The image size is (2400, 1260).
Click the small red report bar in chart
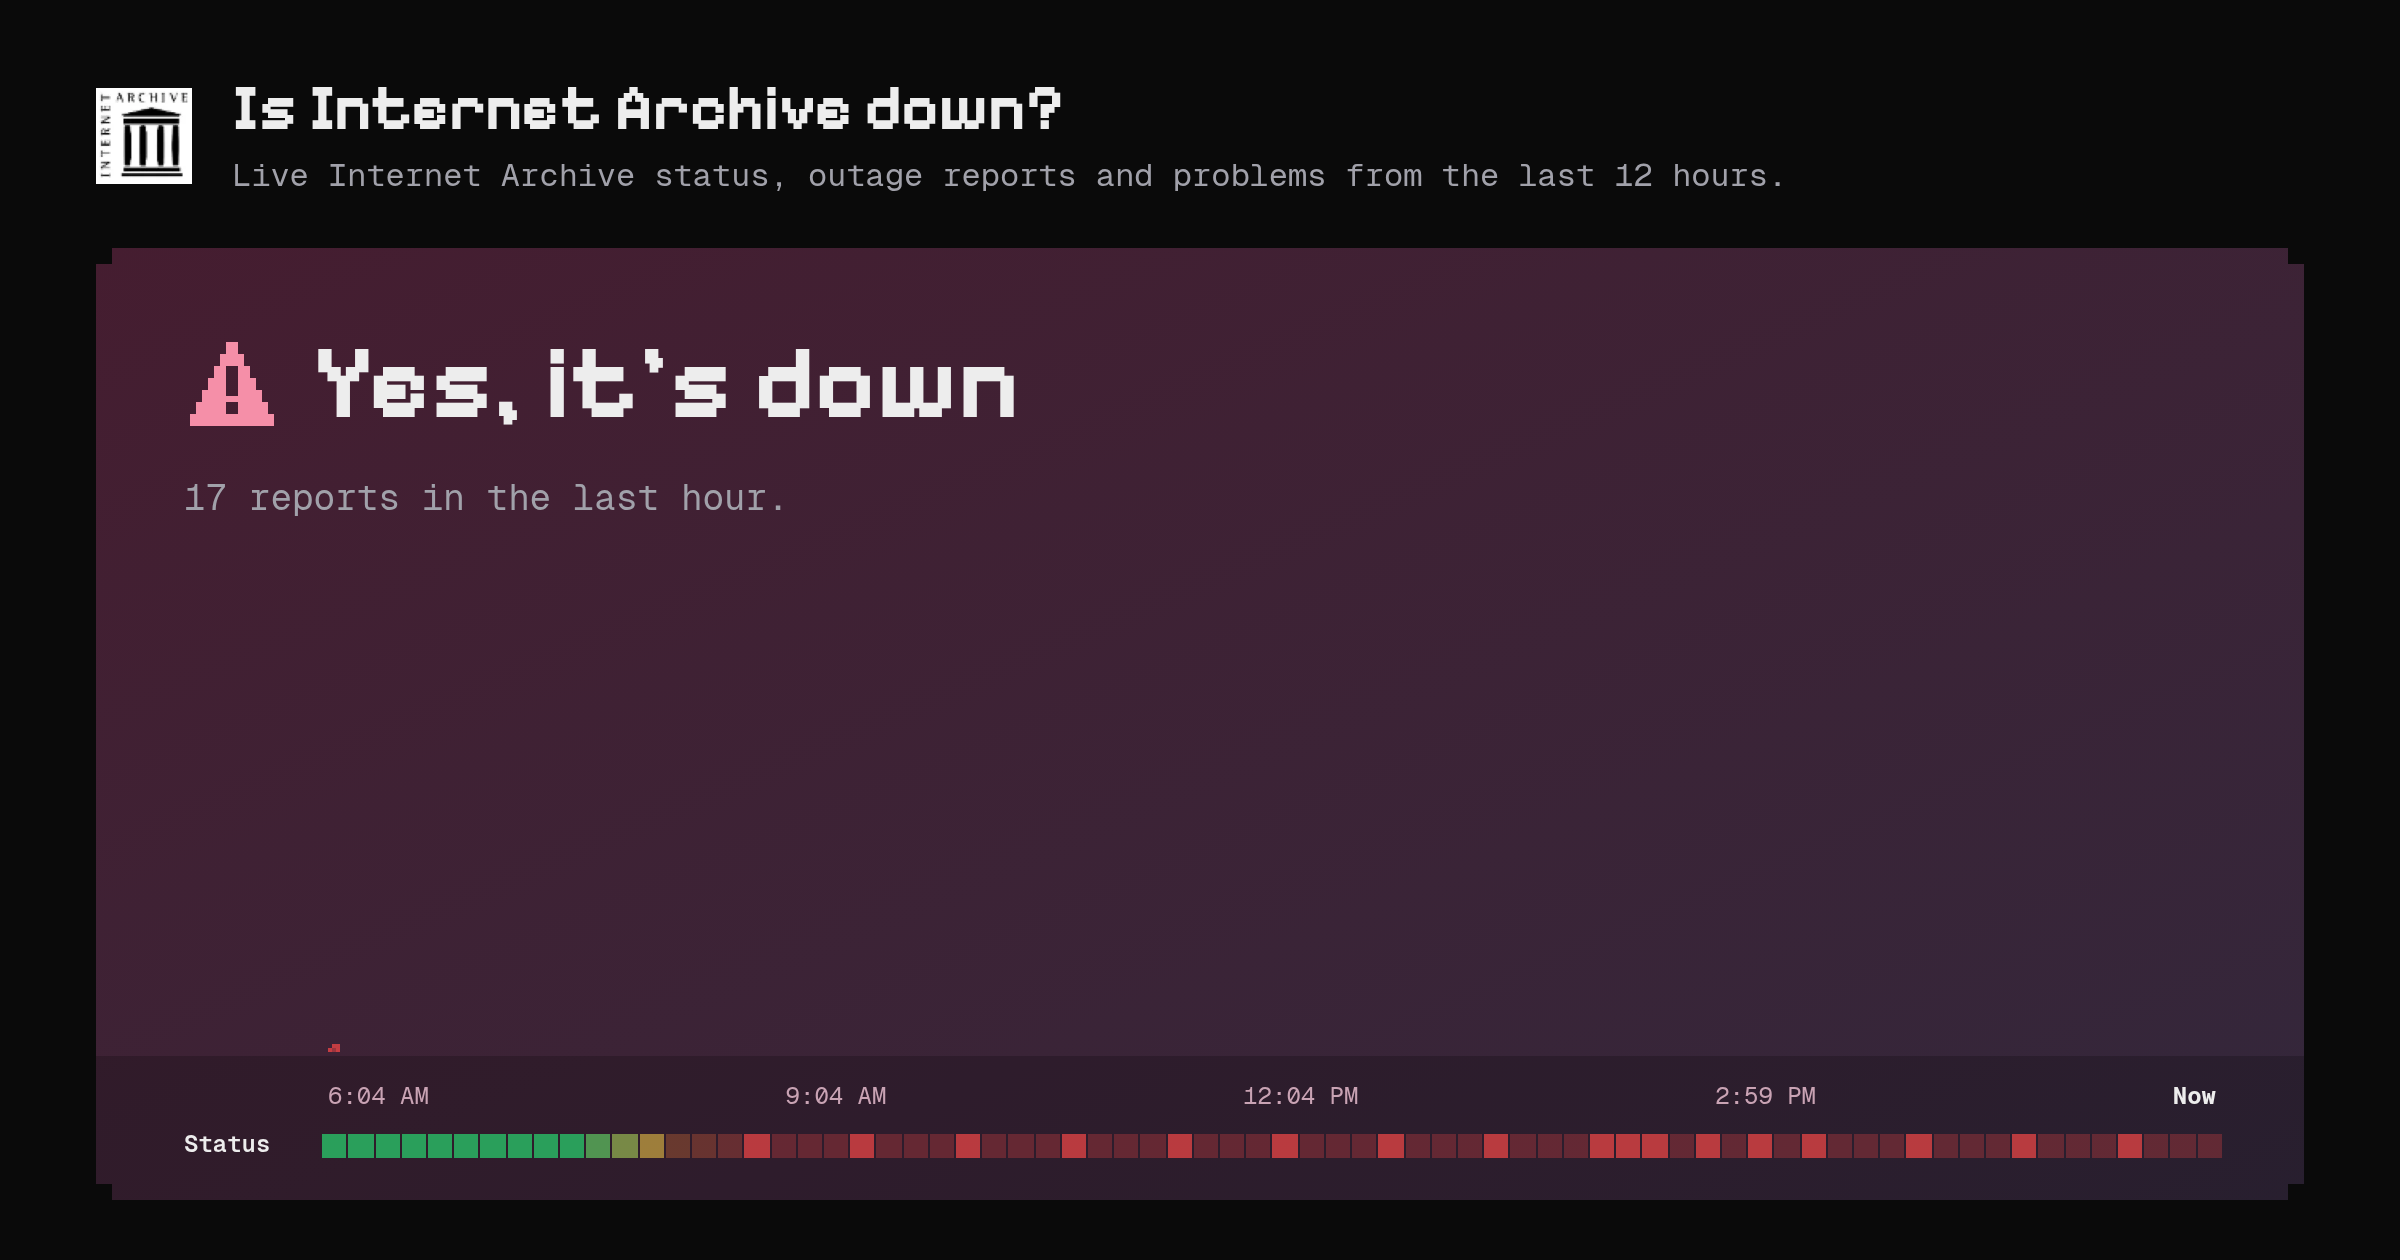pyautogui.click(x=334, y=1048)
